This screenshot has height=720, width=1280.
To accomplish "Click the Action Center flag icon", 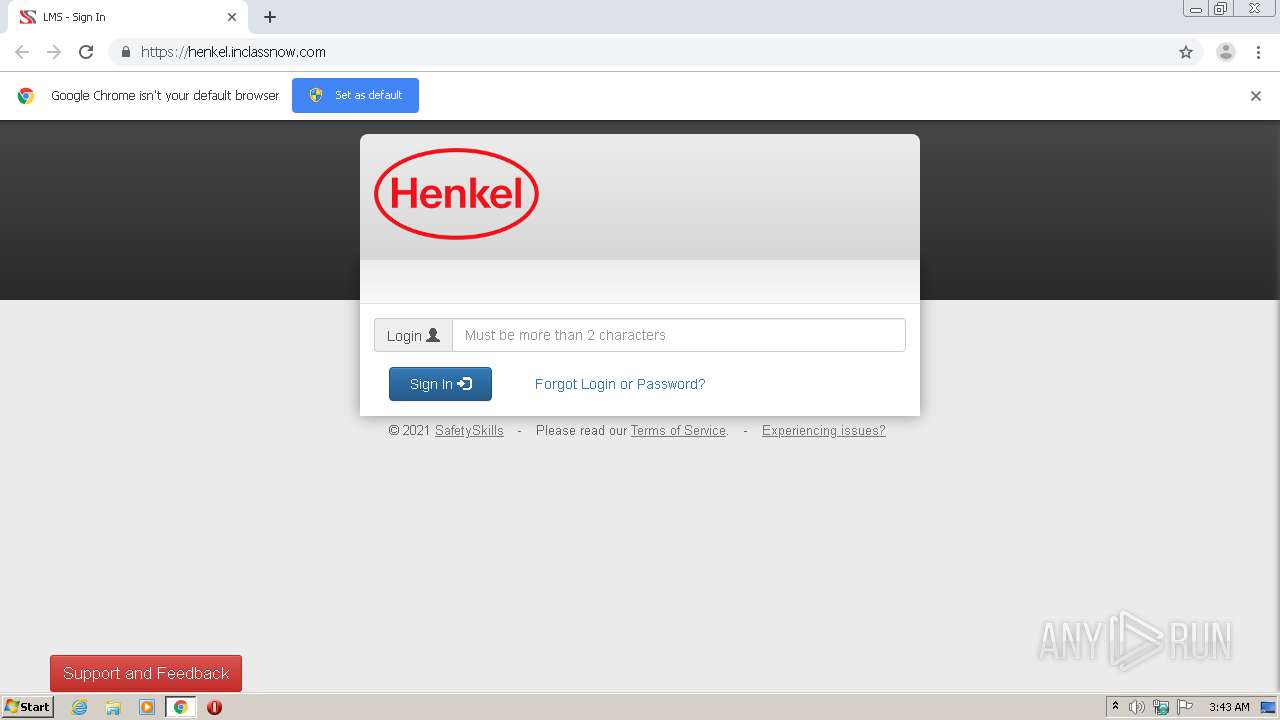I will (x=1185, y=707).
